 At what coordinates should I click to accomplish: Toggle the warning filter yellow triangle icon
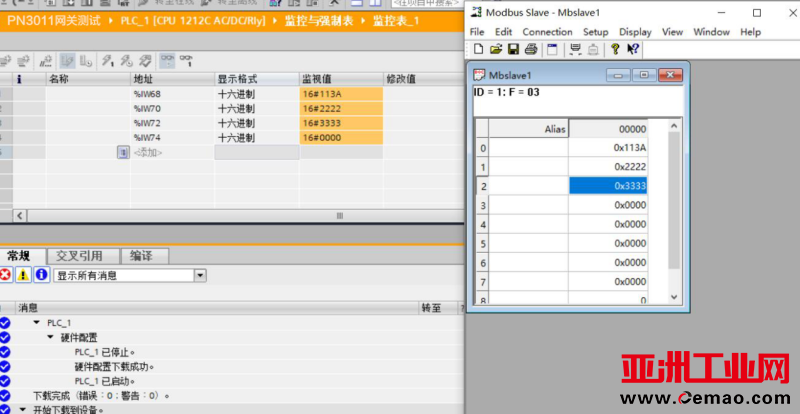23,275
